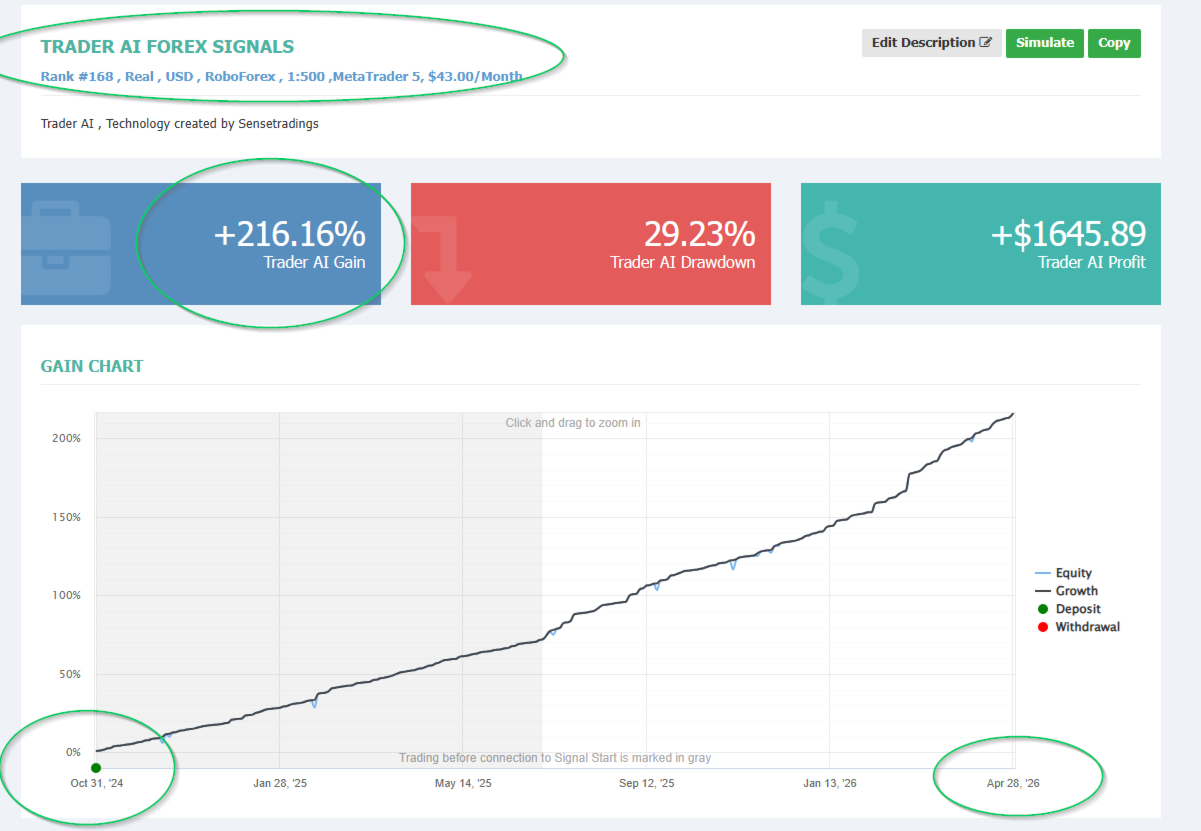This screenshot has width=1201, height=831.
Task: Click the growth line end near 200%
Action: tap(1012, 414)
